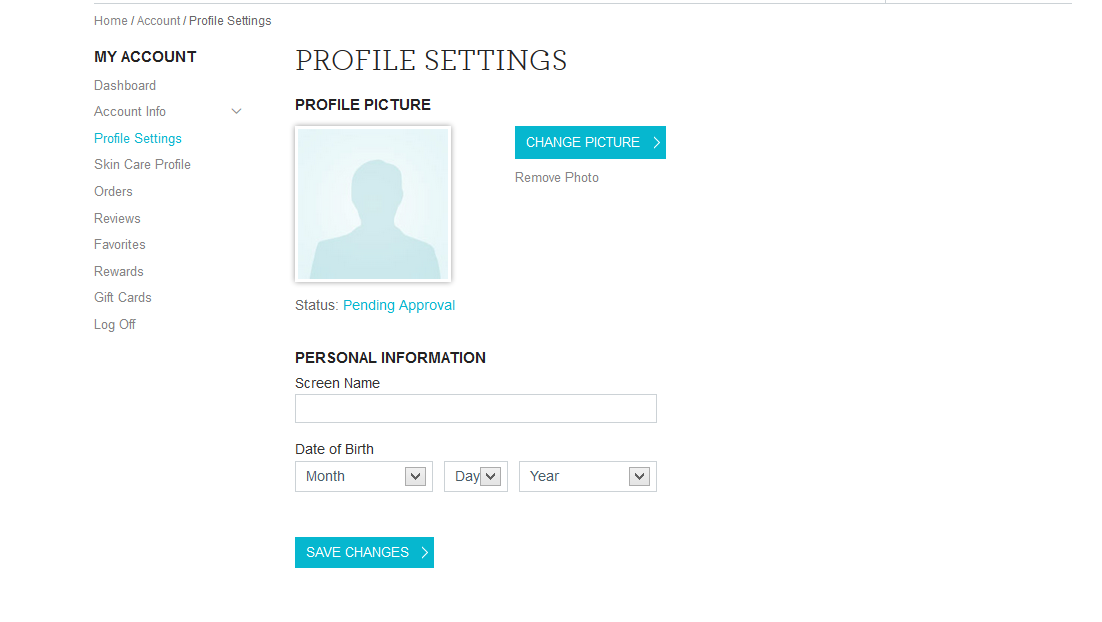Navigate to Orders in sidebar

(x=113, y=191)
